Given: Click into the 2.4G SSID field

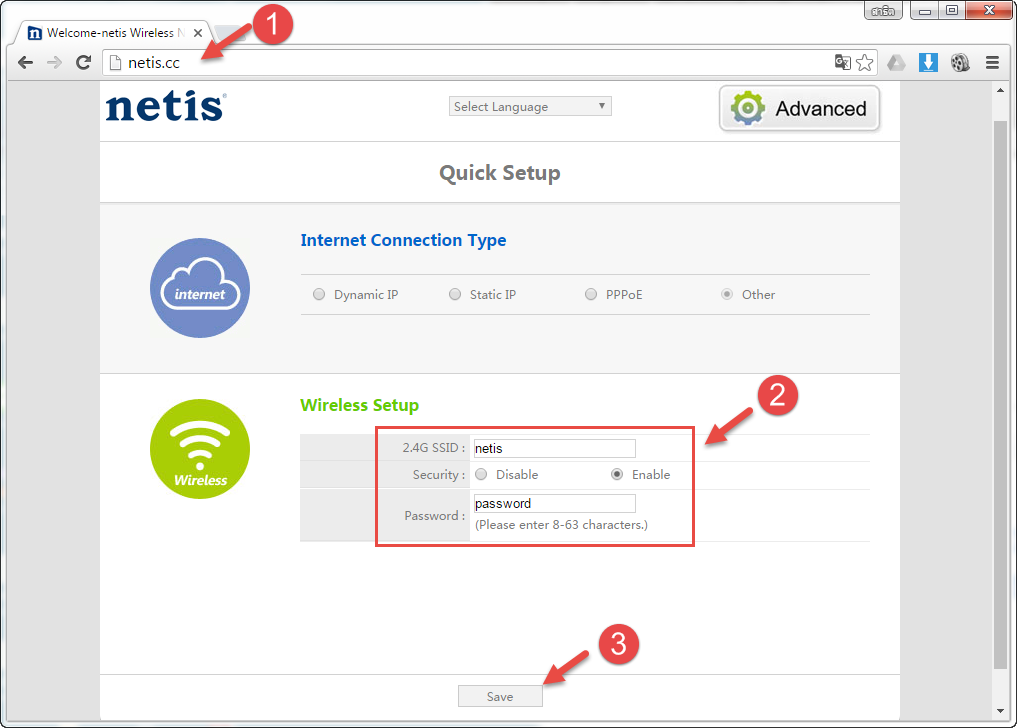Looking at the screenshot, I should coord(555,448).
